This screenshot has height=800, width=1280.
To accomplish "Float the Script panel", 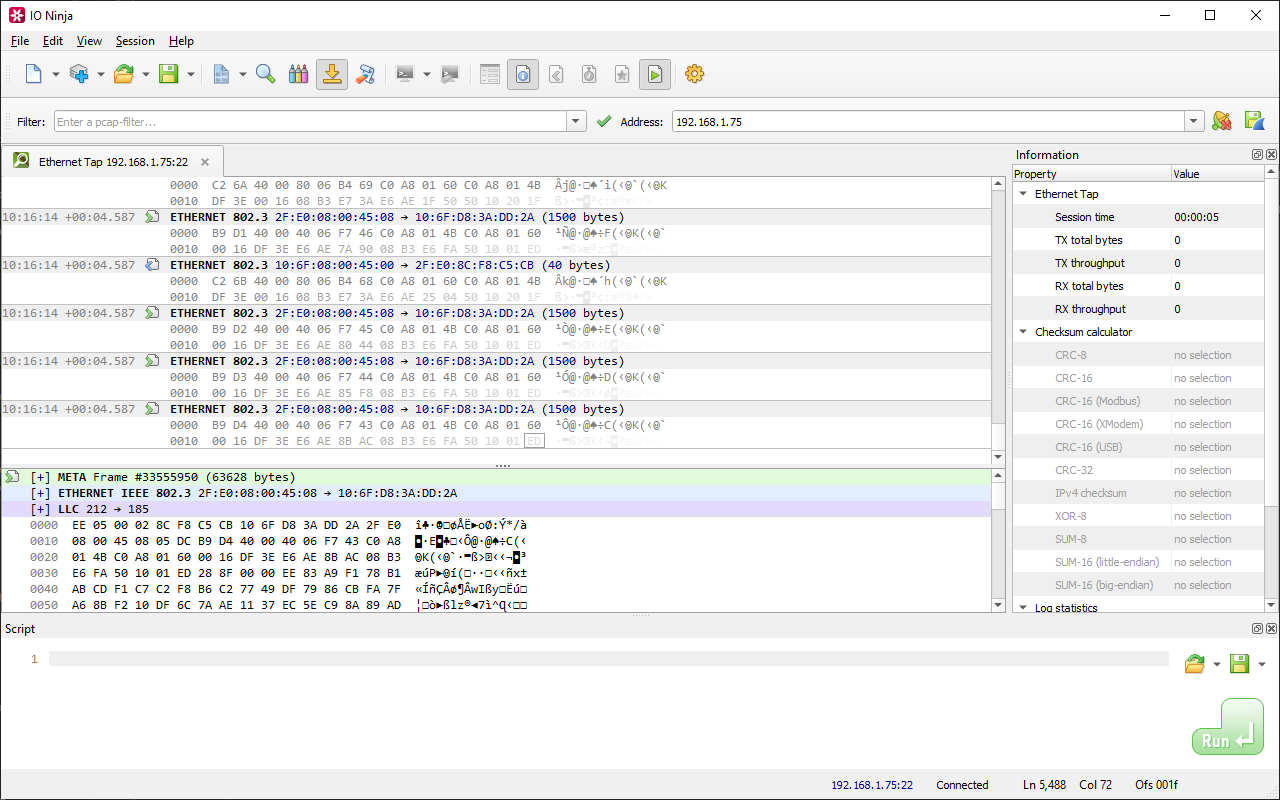I will 1258,629.
